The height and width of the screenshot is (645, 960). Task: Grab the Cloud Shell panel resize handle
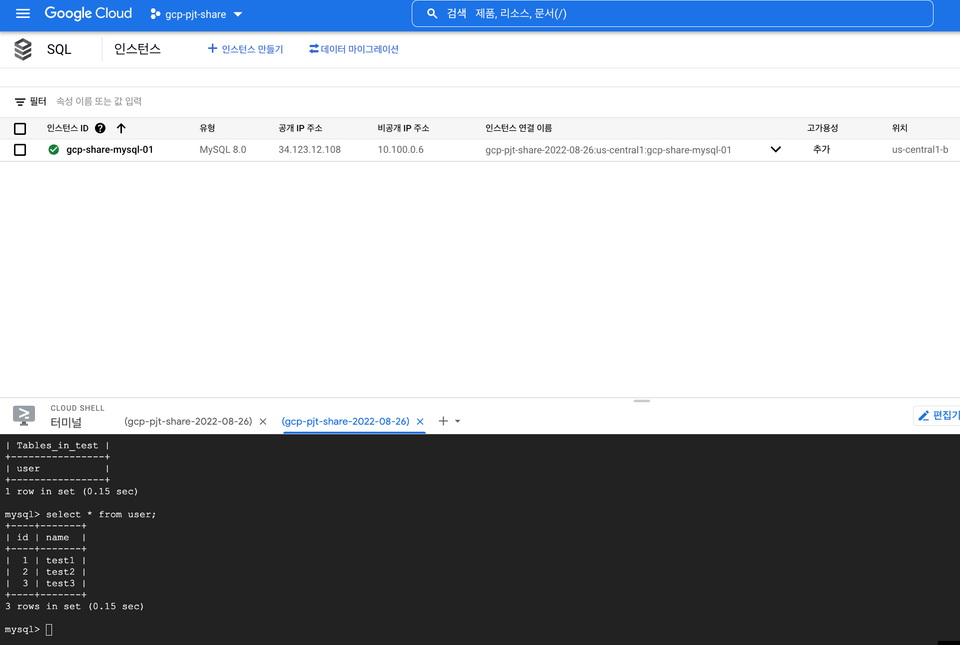pos(642,401)
